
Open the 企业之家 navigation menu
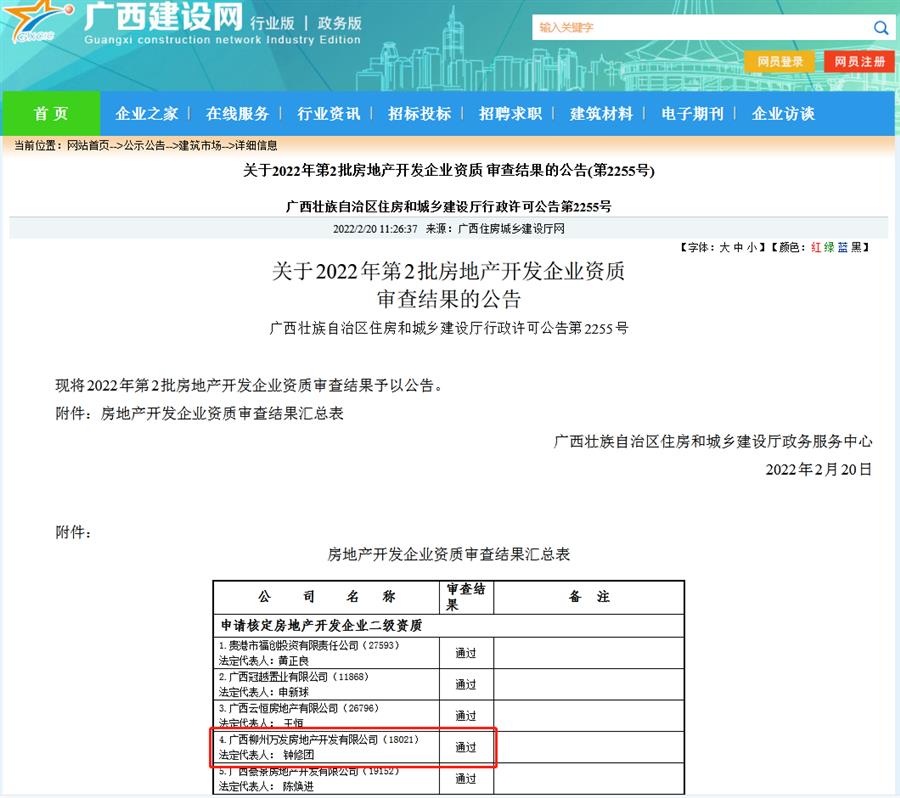click(148, 114)
